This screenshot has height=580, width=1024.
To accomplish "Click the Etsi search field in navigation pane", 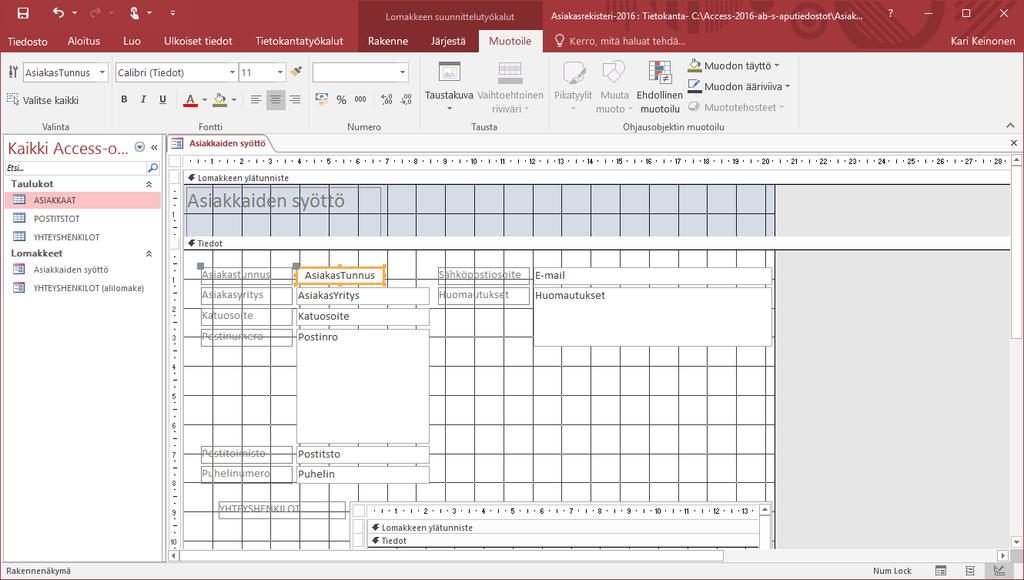I will tap(75, 168).
